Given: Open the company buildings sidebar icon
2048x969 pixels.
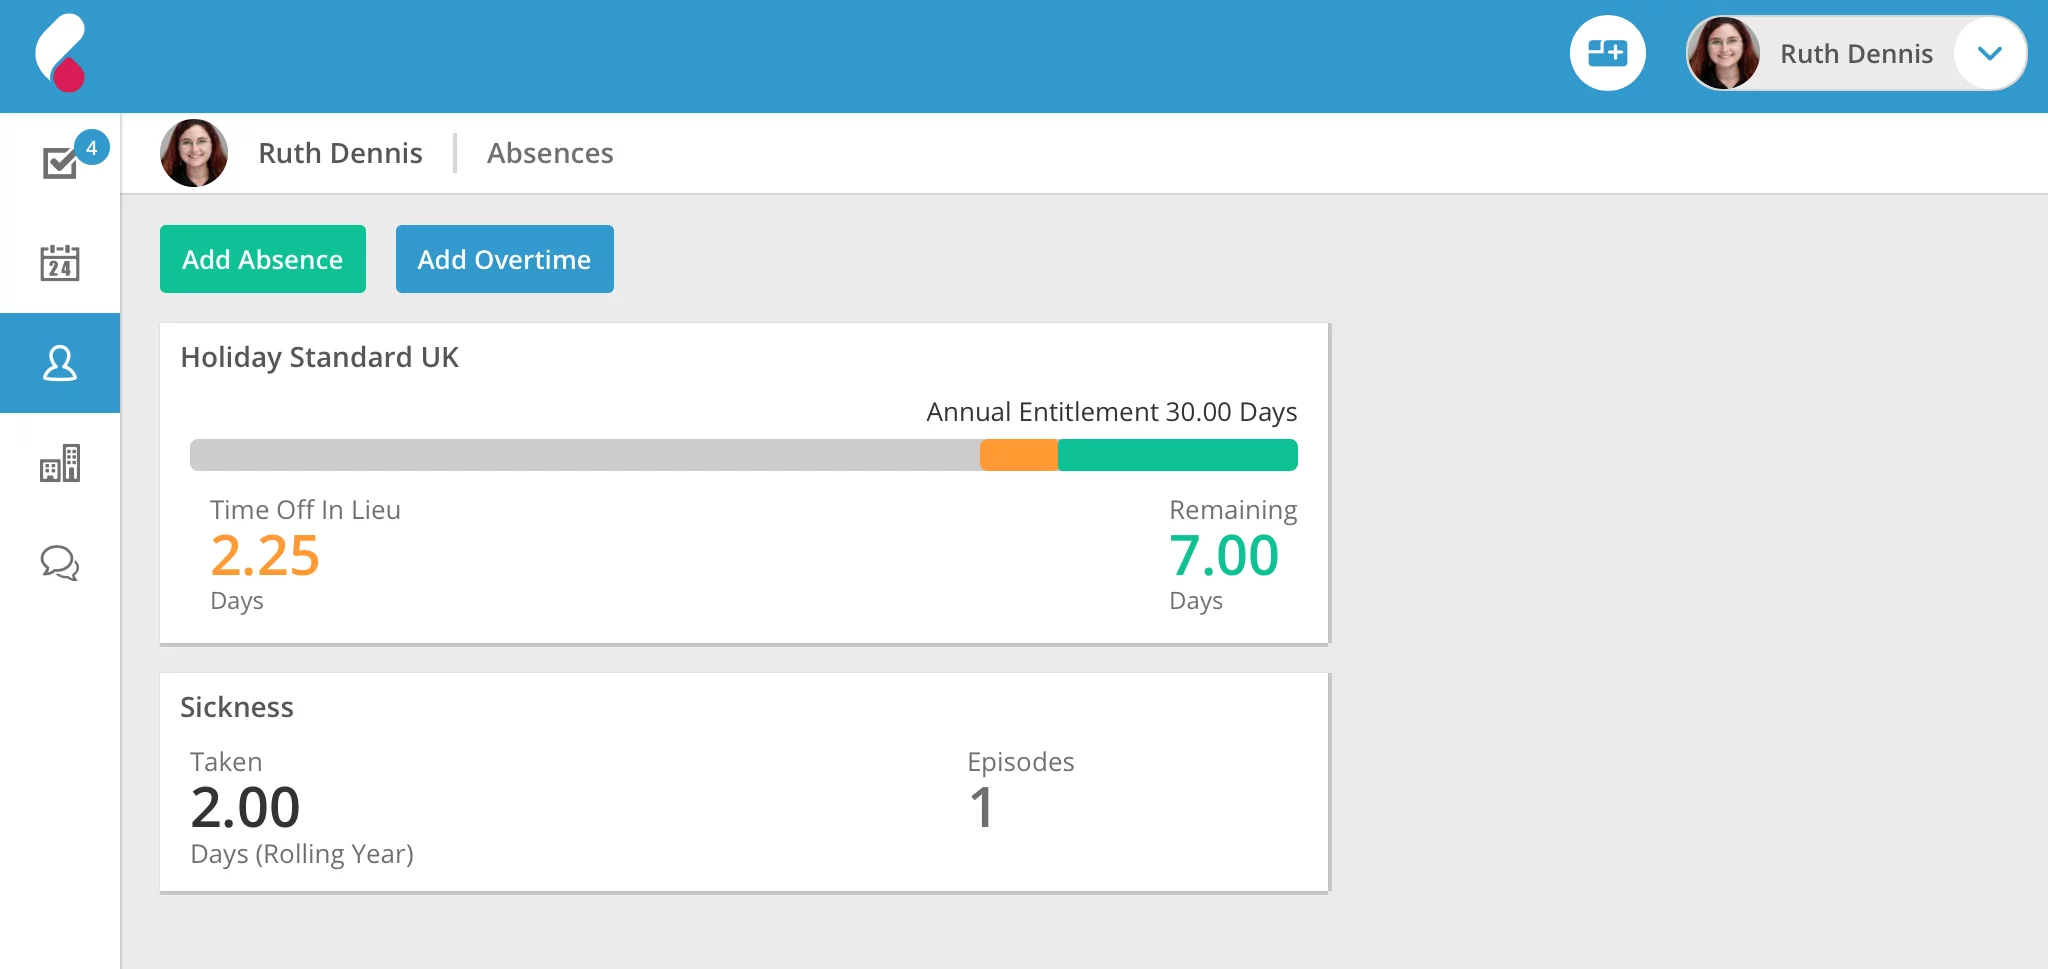Looking at the screenshot, I should [60, 463].
